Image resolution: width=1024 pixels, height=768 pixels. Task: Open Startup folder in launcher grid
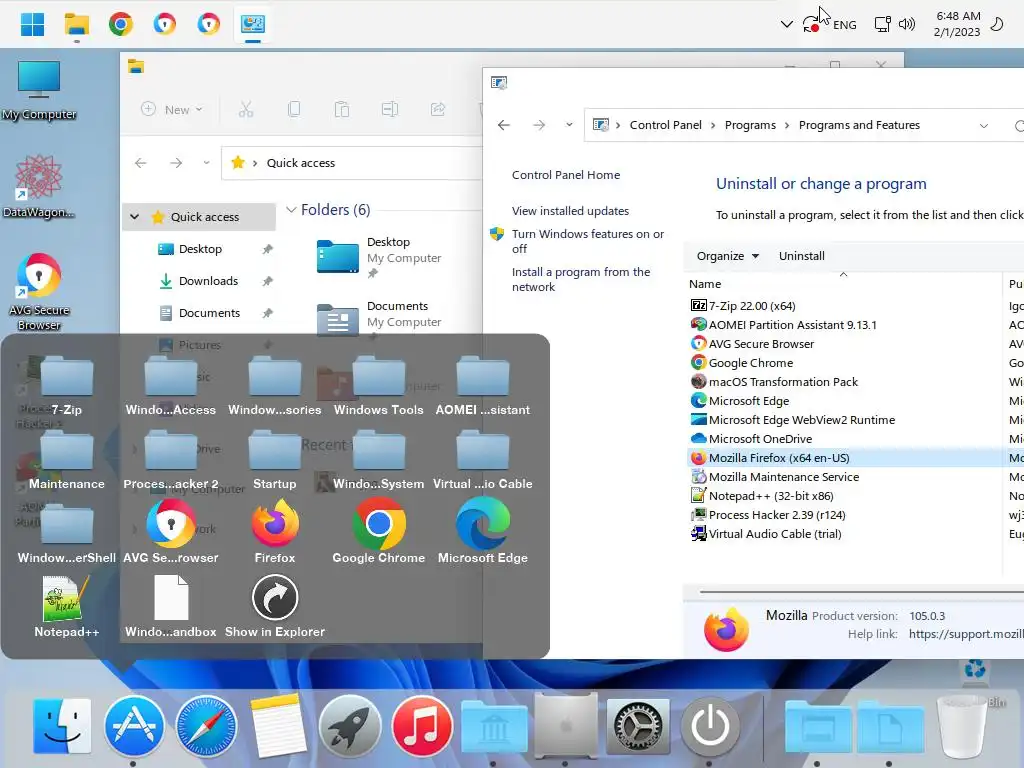point(275,459)
